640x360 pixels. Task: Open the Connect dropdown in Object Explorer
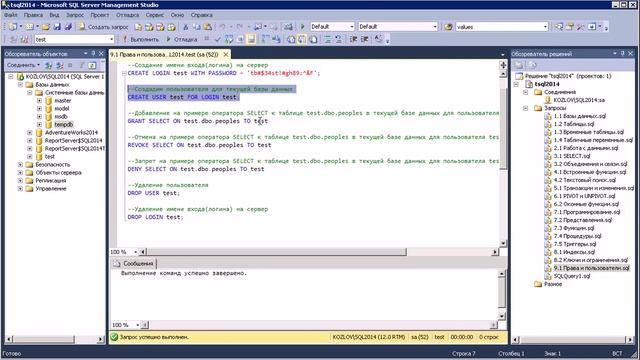(23, 65)
